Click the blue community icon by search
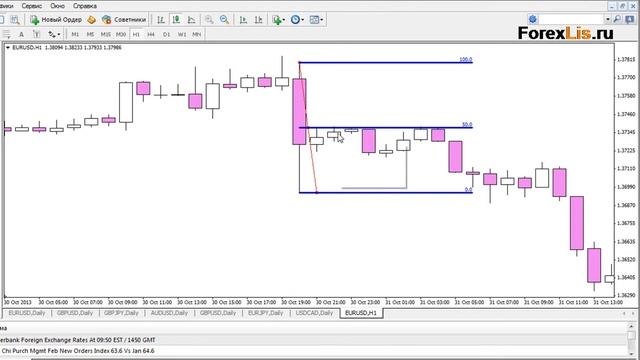Viewport: 640px width, 360px height. 532,19
